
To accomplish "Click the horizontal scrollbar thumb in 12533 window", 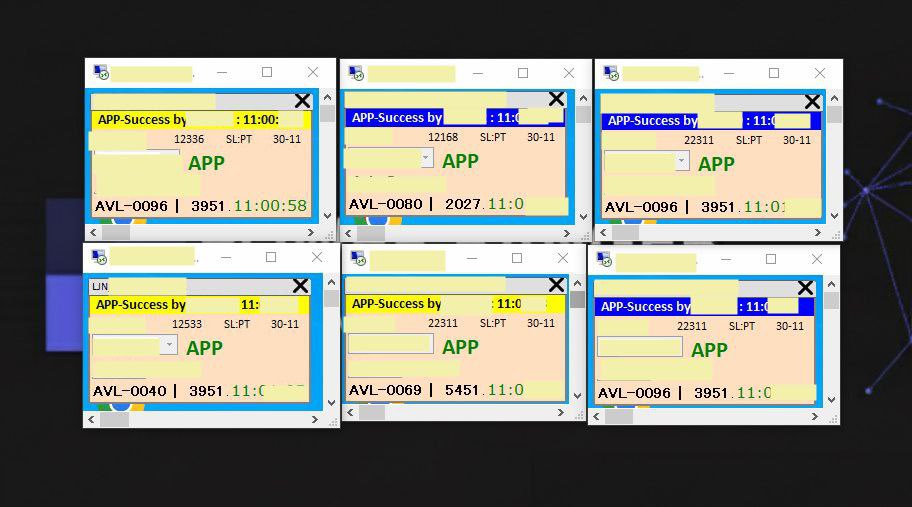I will point(115,419).
